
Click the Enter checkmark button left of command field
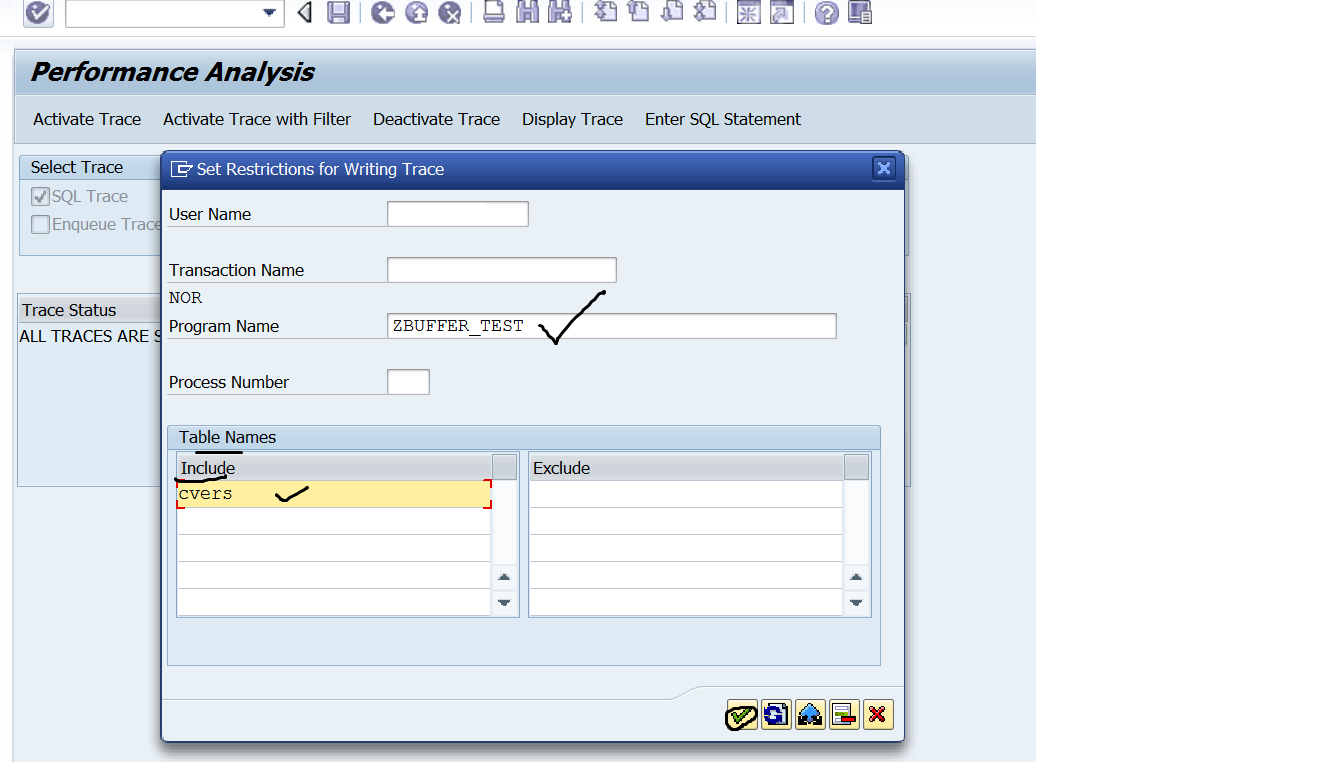click(37, 13)
